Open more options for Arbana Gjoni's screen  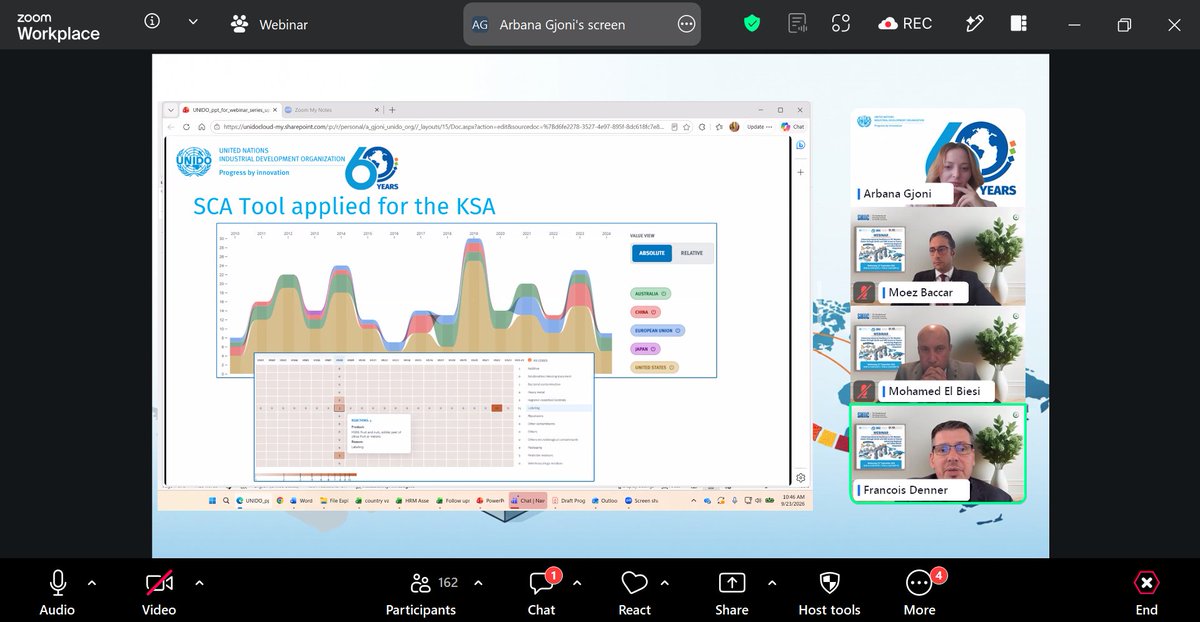(686, 24)
